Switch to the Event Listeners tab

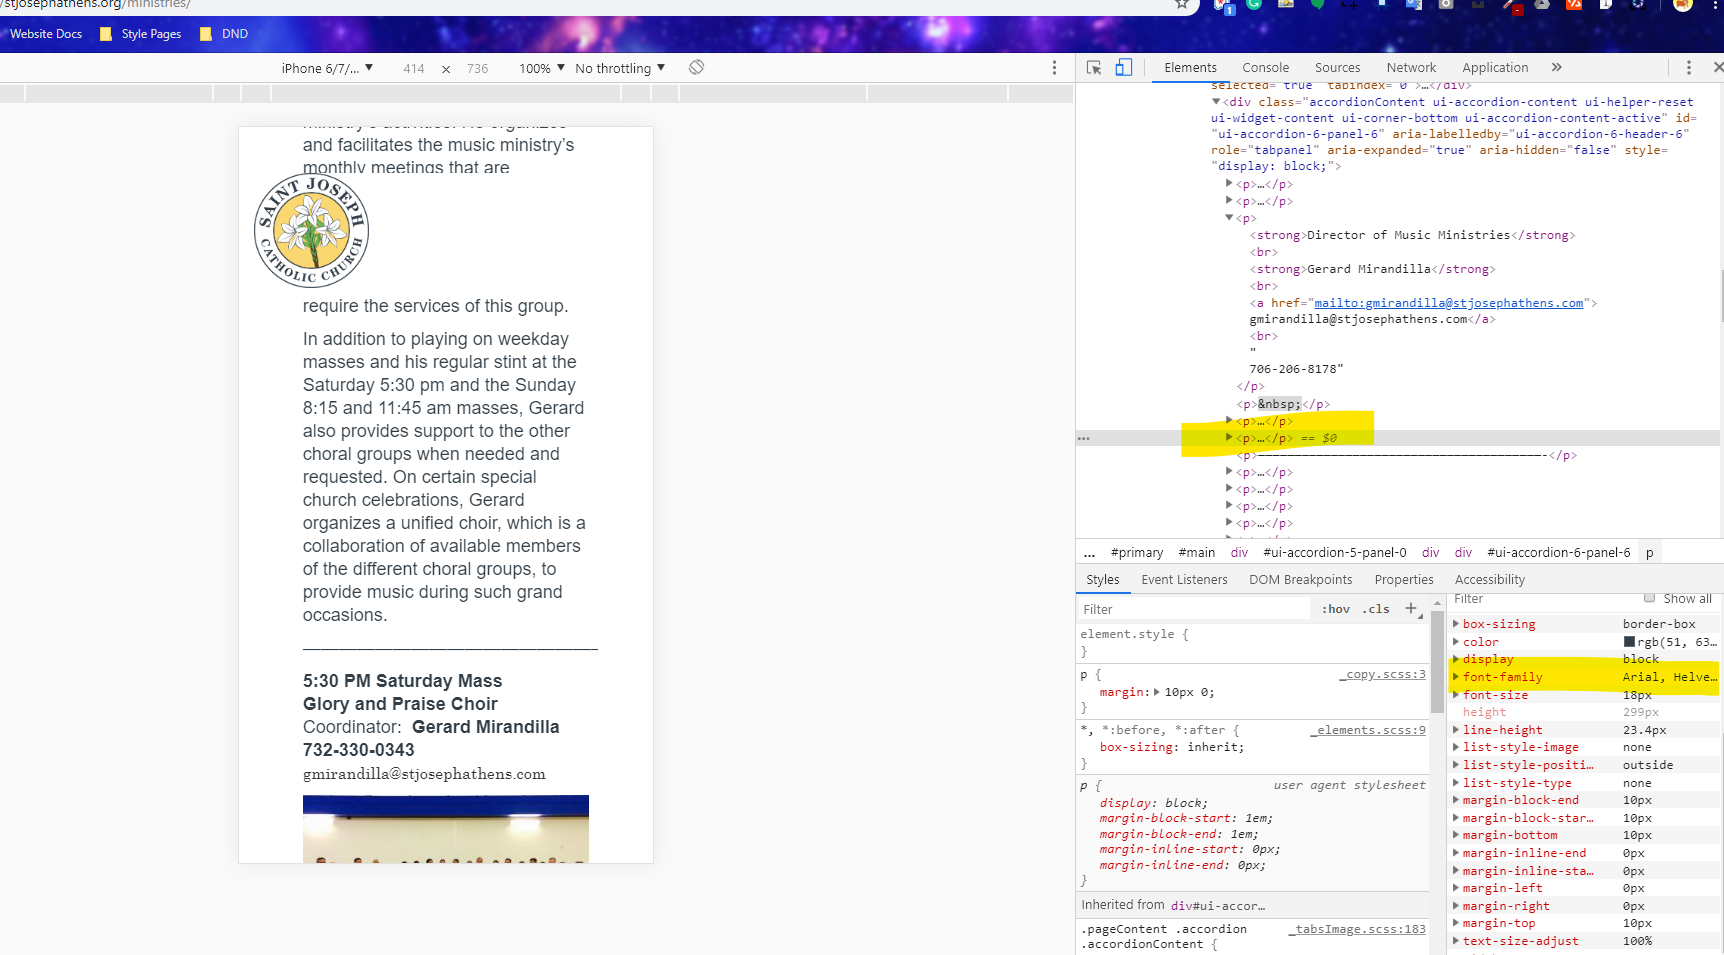(x=1184, y=580)
